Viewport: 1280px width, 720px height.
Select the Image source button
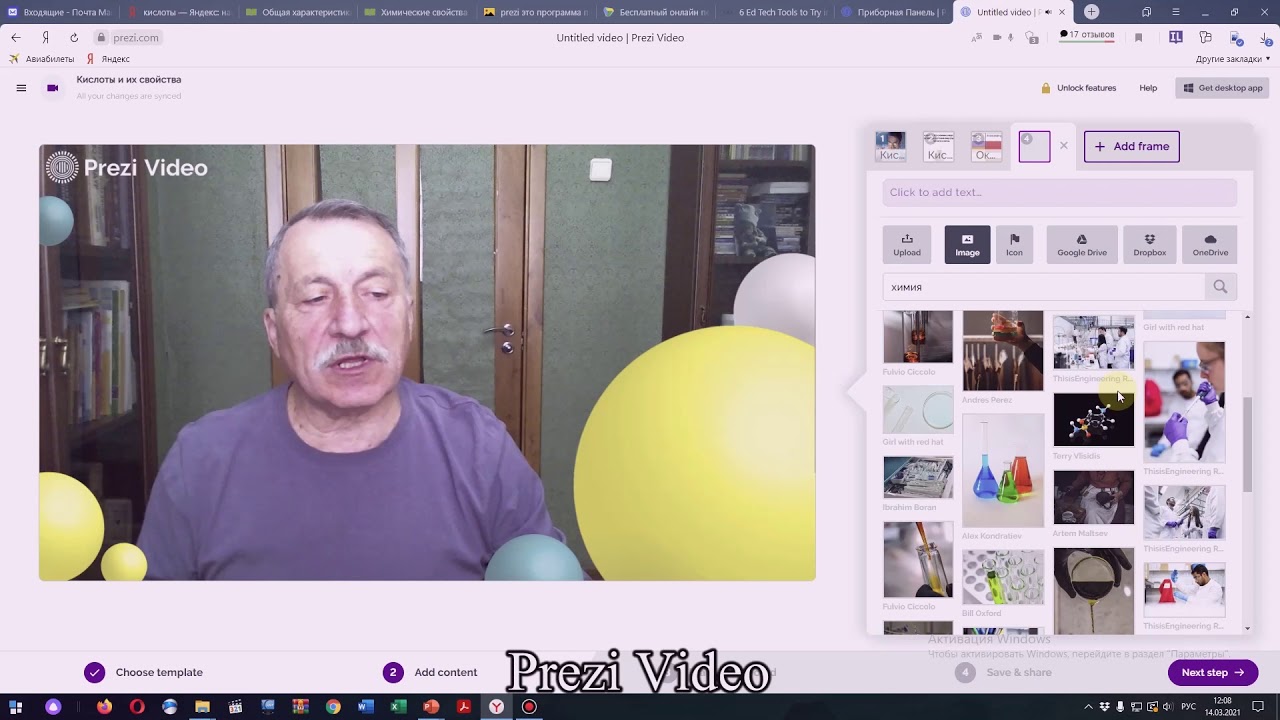[967, 245]
